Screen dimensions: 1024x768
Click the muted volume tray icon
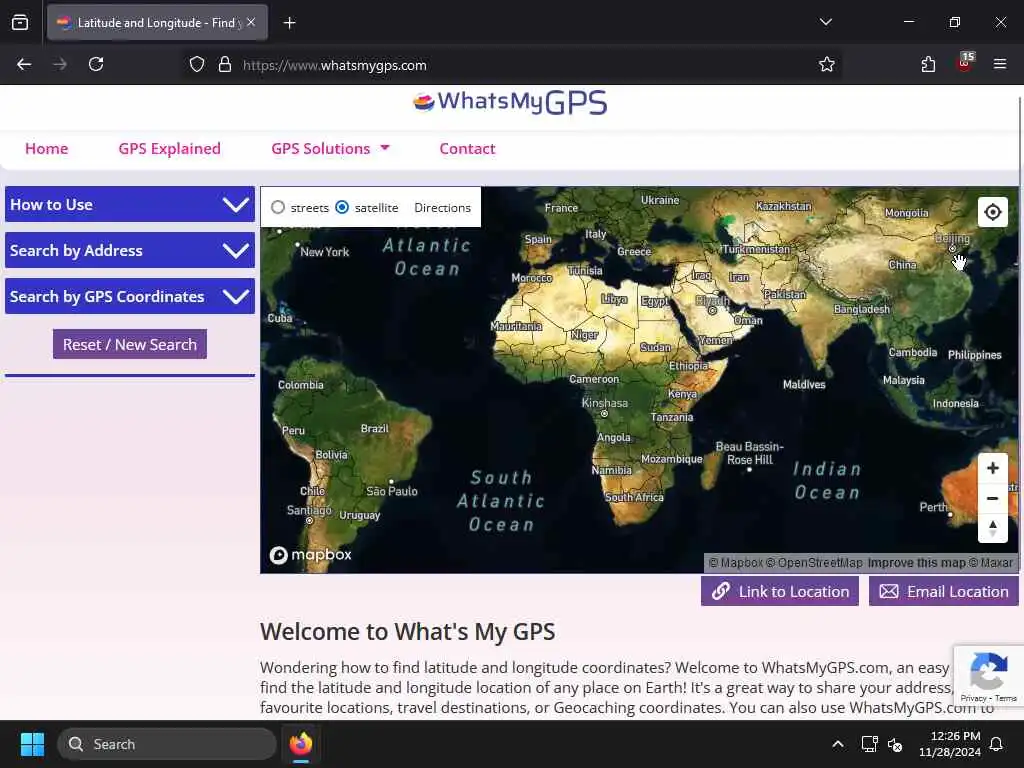[895, 744]
